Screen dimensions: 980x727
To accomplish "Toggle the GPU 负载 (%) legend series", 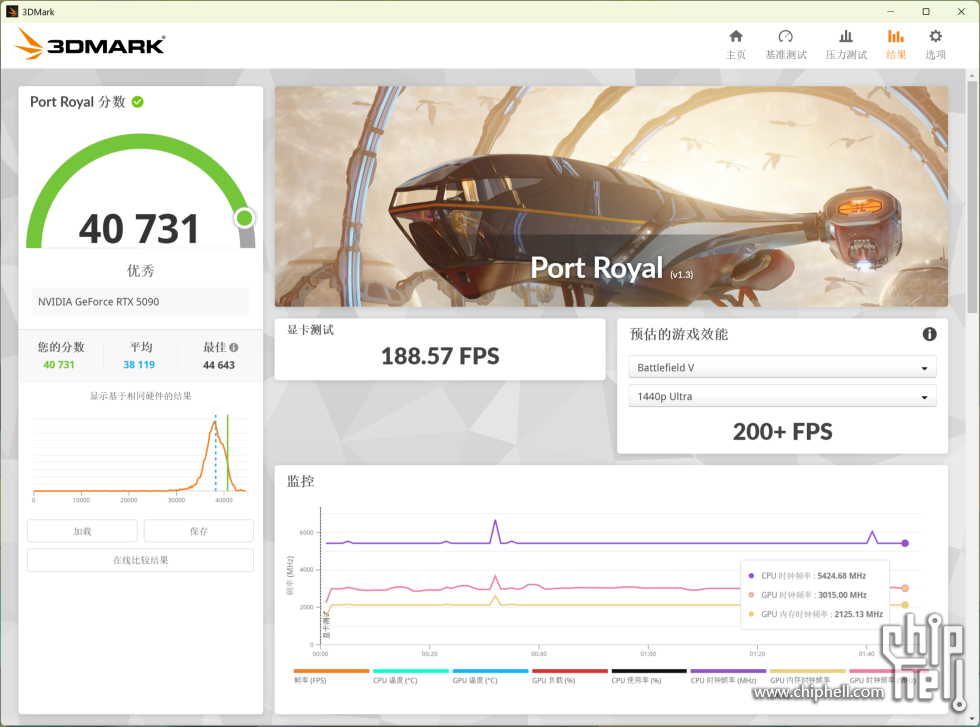I will (x=569, y=677).
